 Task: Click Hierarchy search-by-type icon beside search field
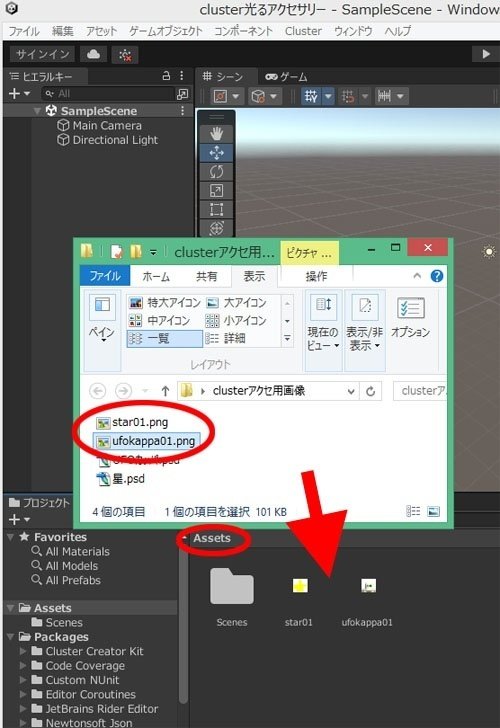(x=182, y=94)
